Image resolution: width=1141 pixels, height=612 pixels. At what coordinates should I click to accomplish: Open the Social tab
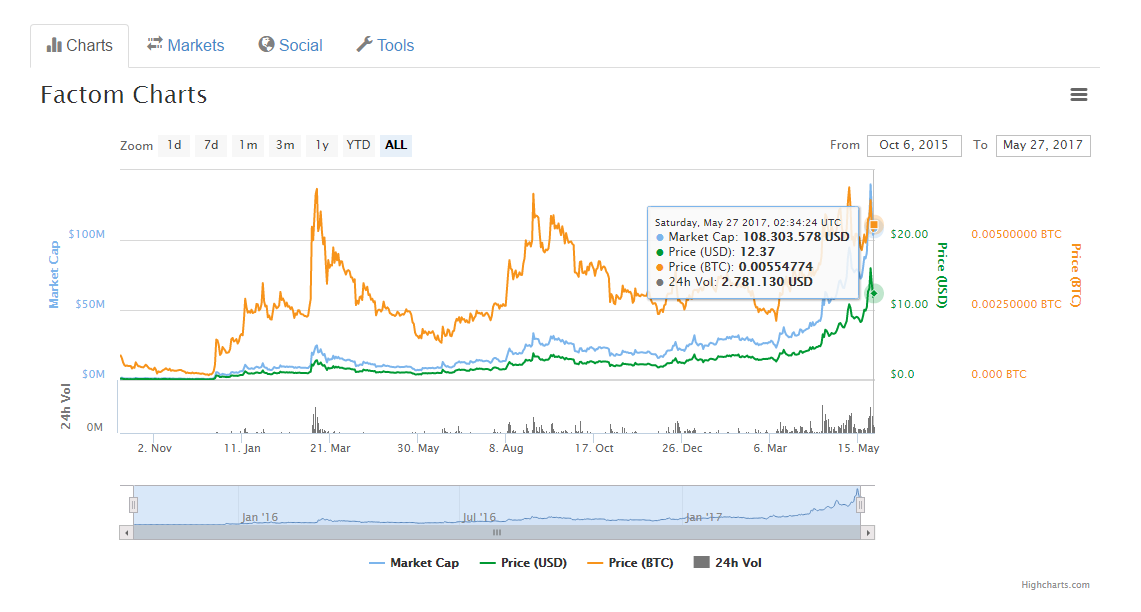(x=290, y=45)
